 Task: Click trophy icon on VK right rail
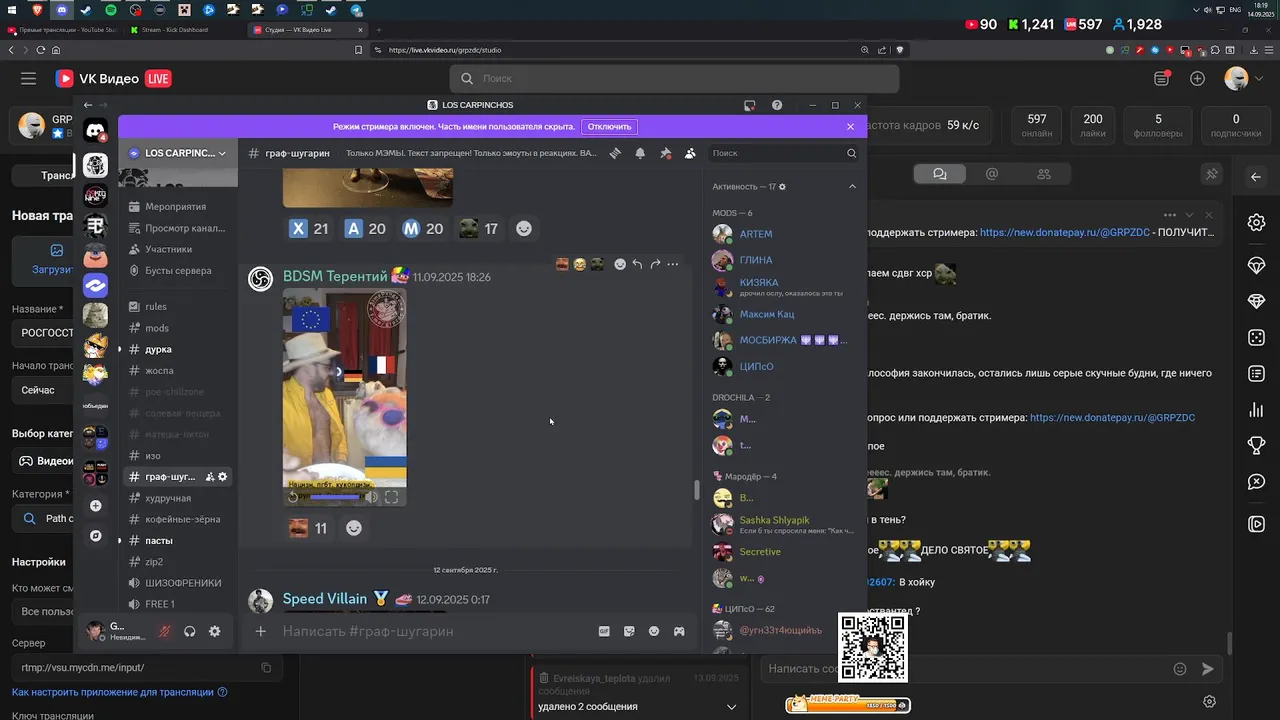coord(1257,446)
